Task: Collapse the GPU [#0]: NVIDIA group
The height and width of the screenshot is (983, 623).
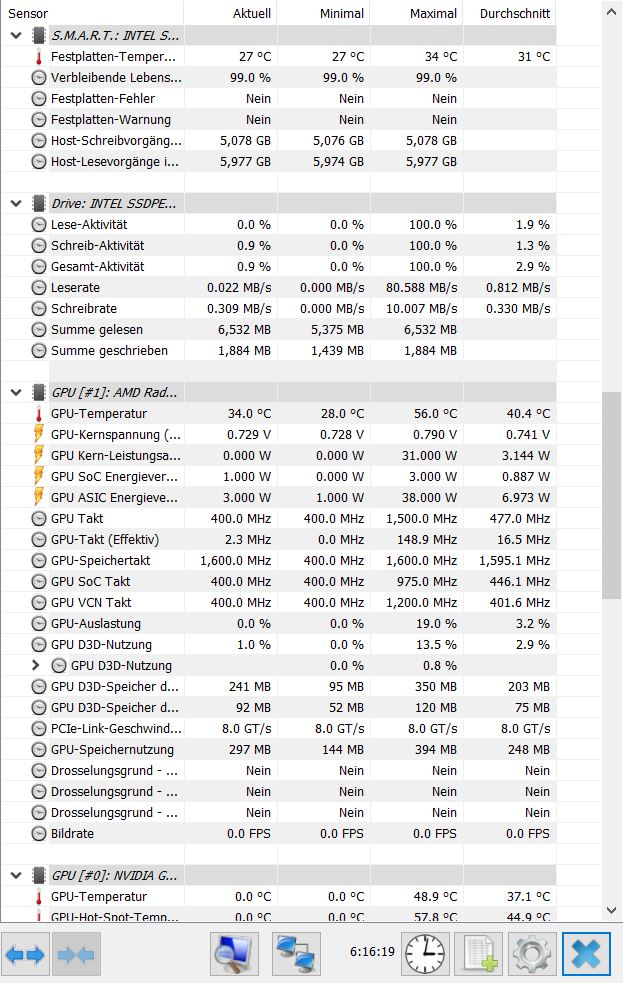Action: pyautogui.click(x=16, y=876)
